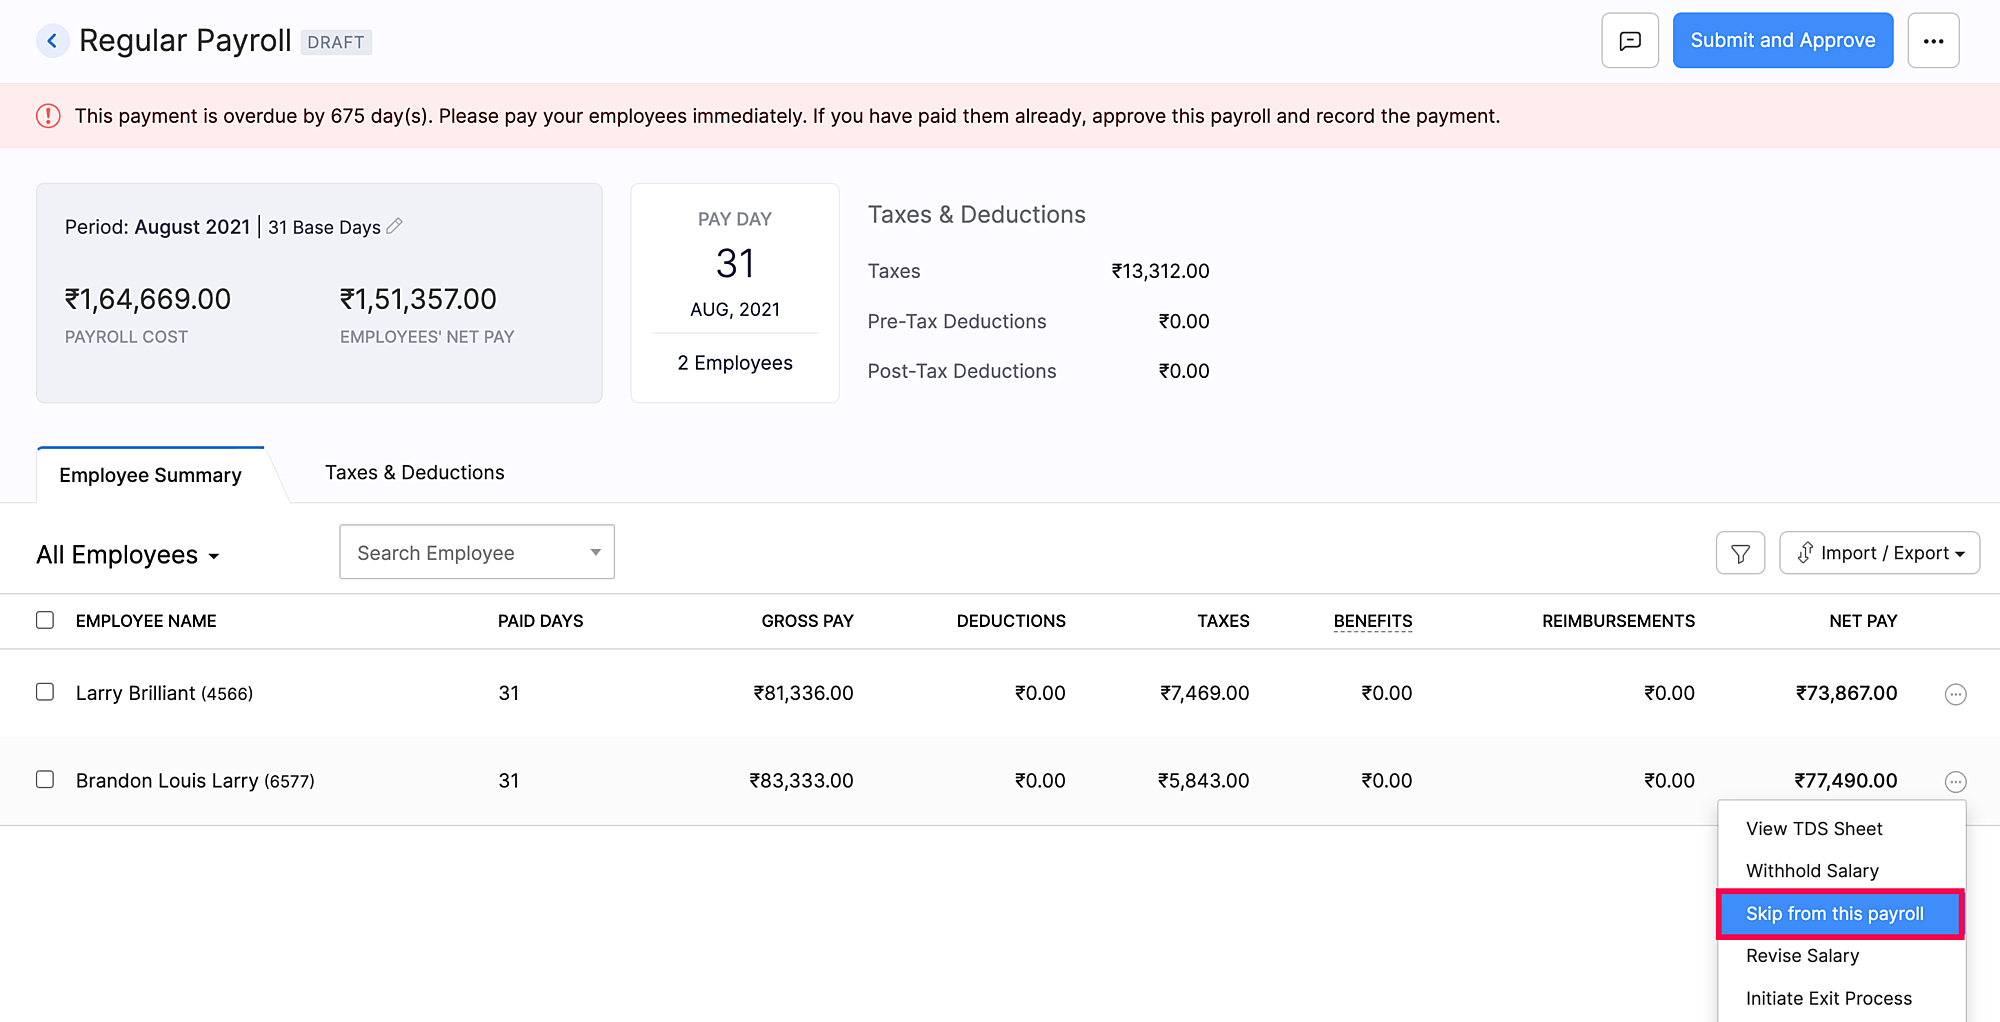
Task: Edit base days with the pencil icon
Action: click(395, 226)
